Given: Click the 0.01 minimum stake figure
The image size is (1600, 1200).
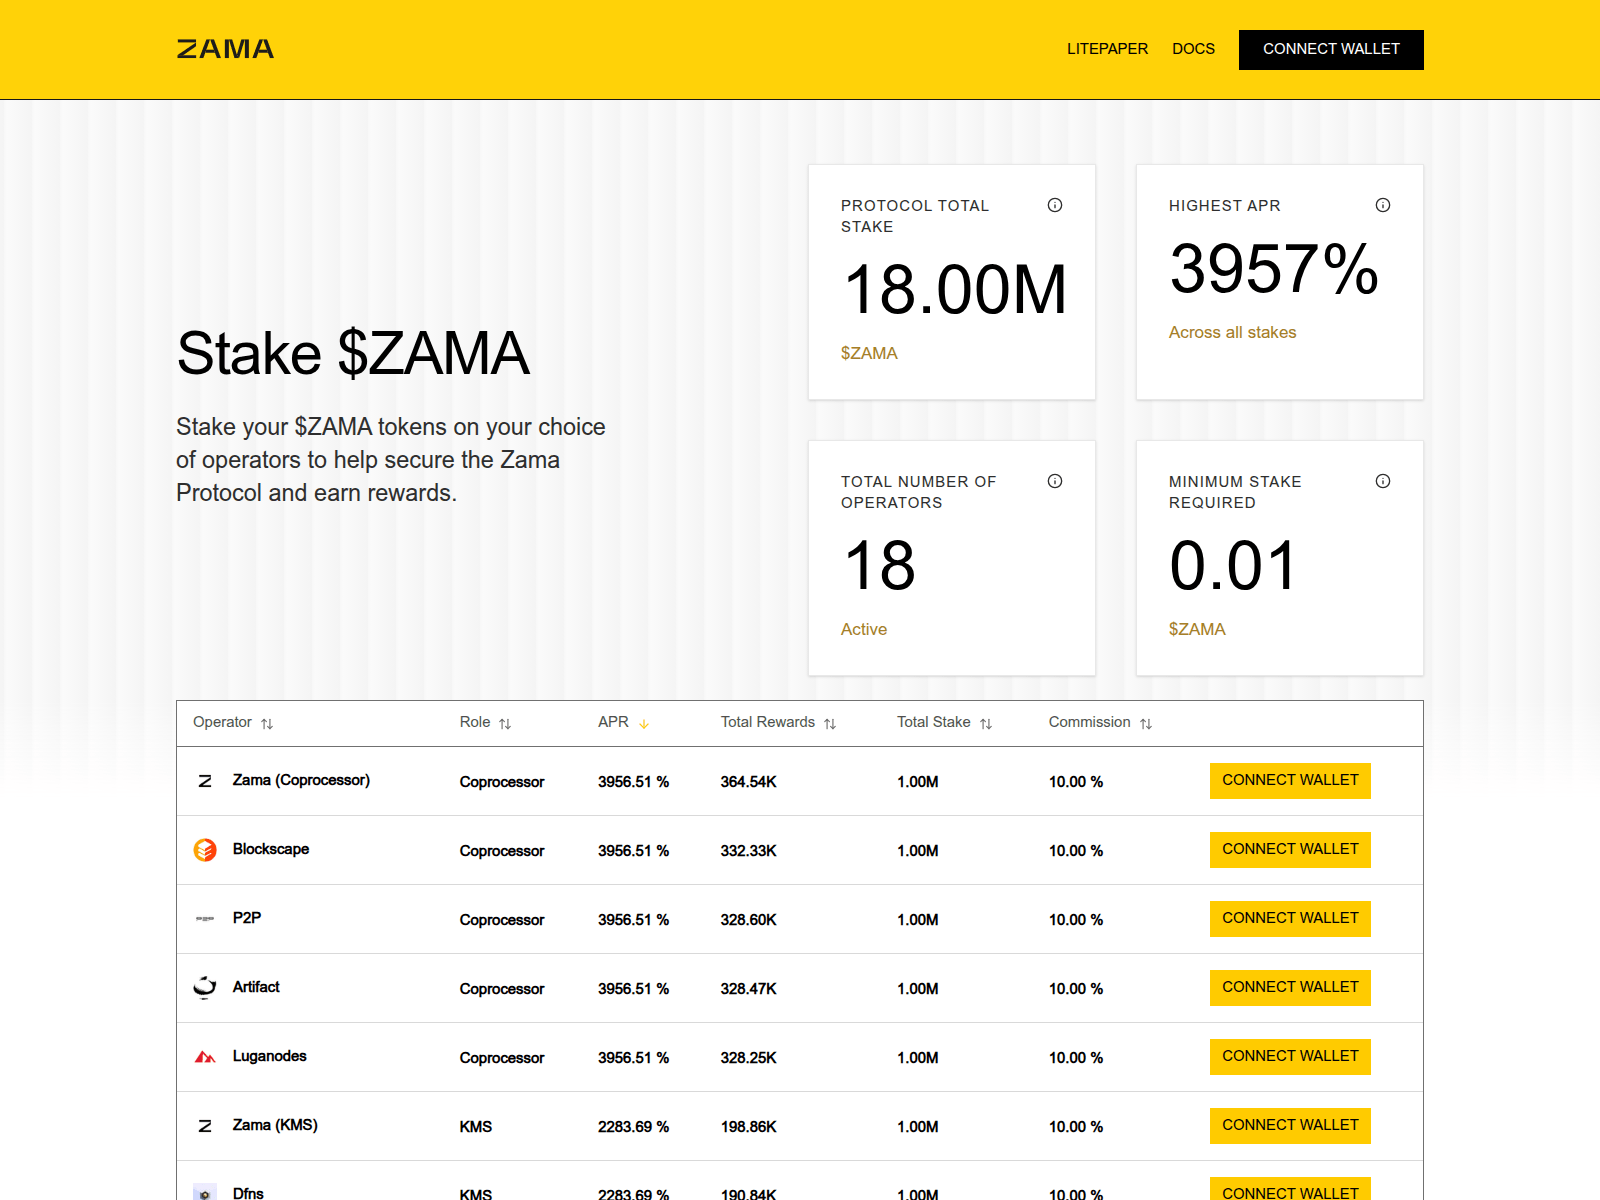Looking at the screenshot, I should point(1233,566).
